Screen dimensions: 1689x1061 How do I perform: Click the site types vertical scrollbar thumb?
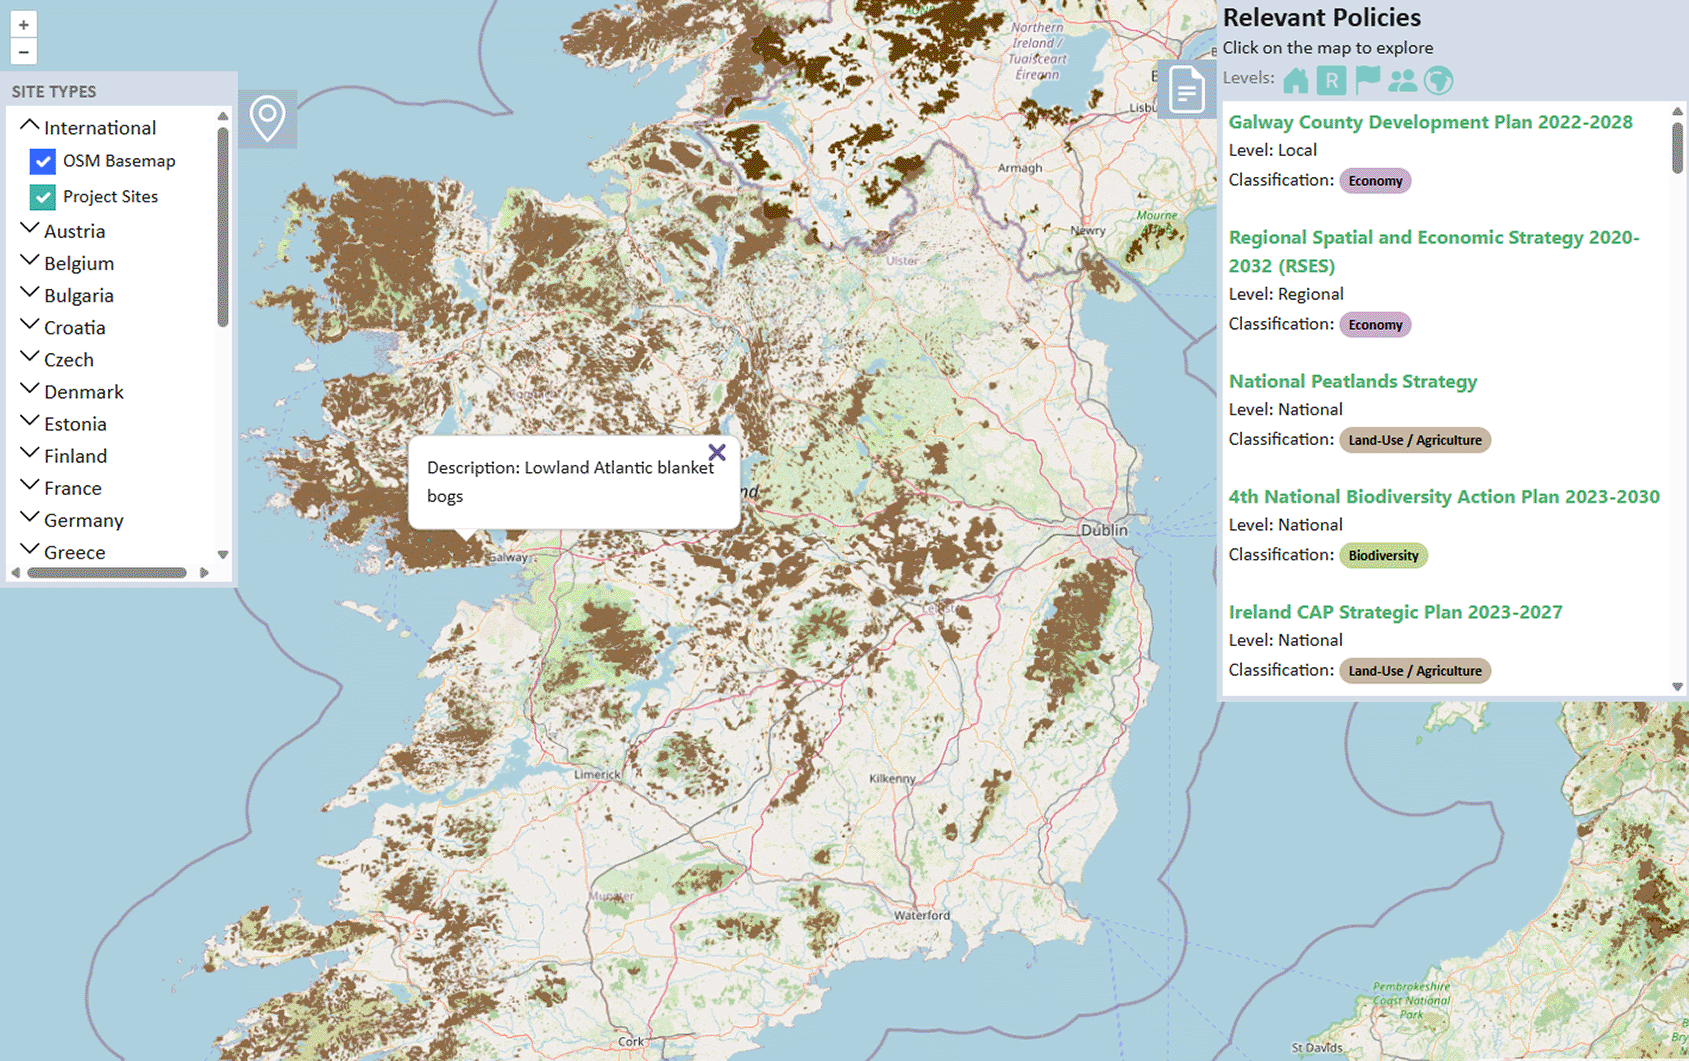pos(223,226)
